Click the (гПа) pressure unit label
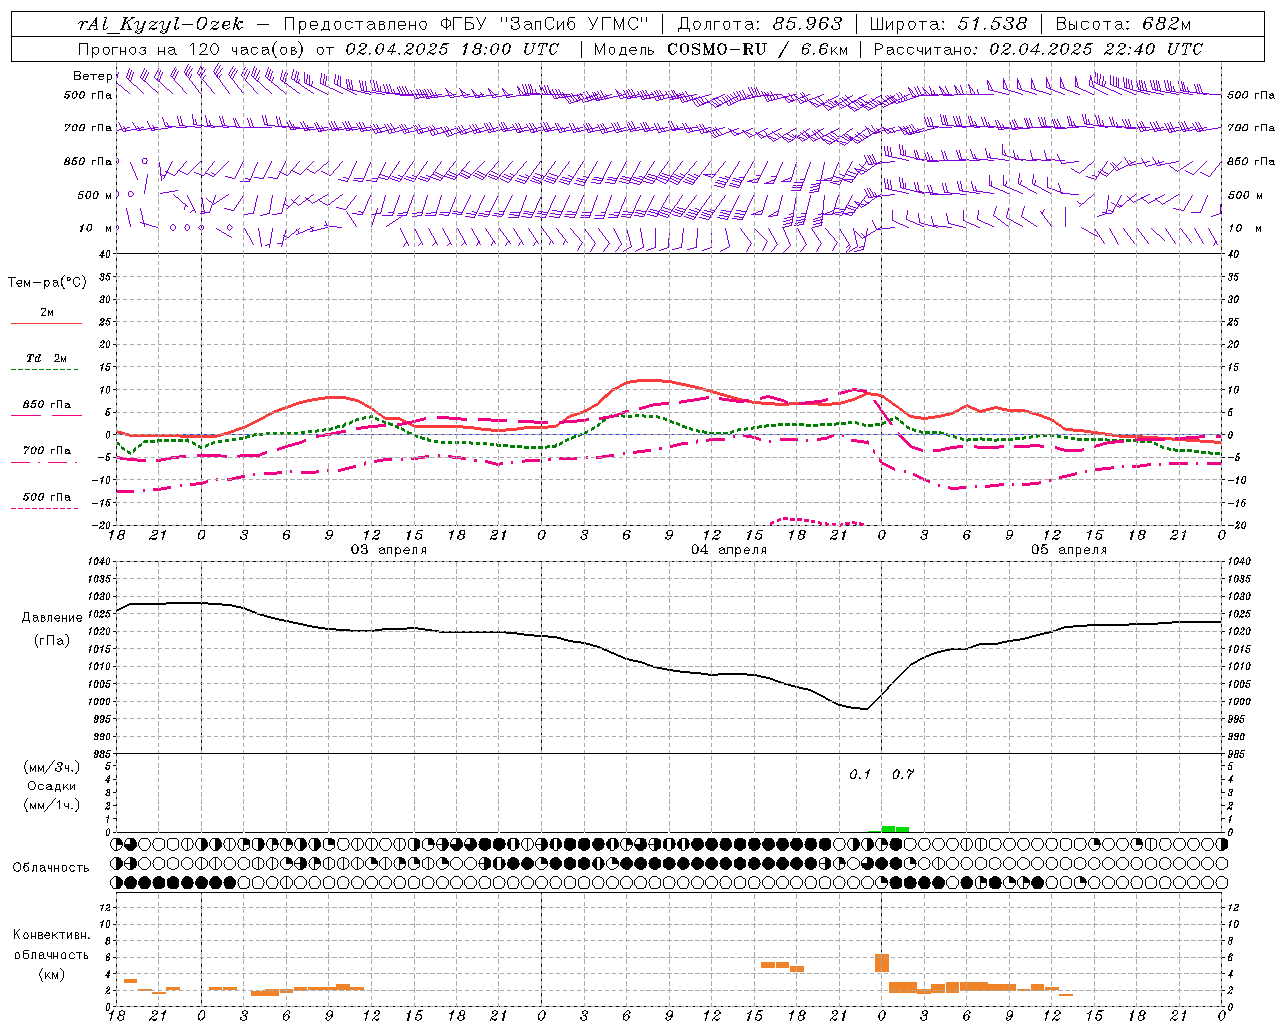 coord(51,641)
